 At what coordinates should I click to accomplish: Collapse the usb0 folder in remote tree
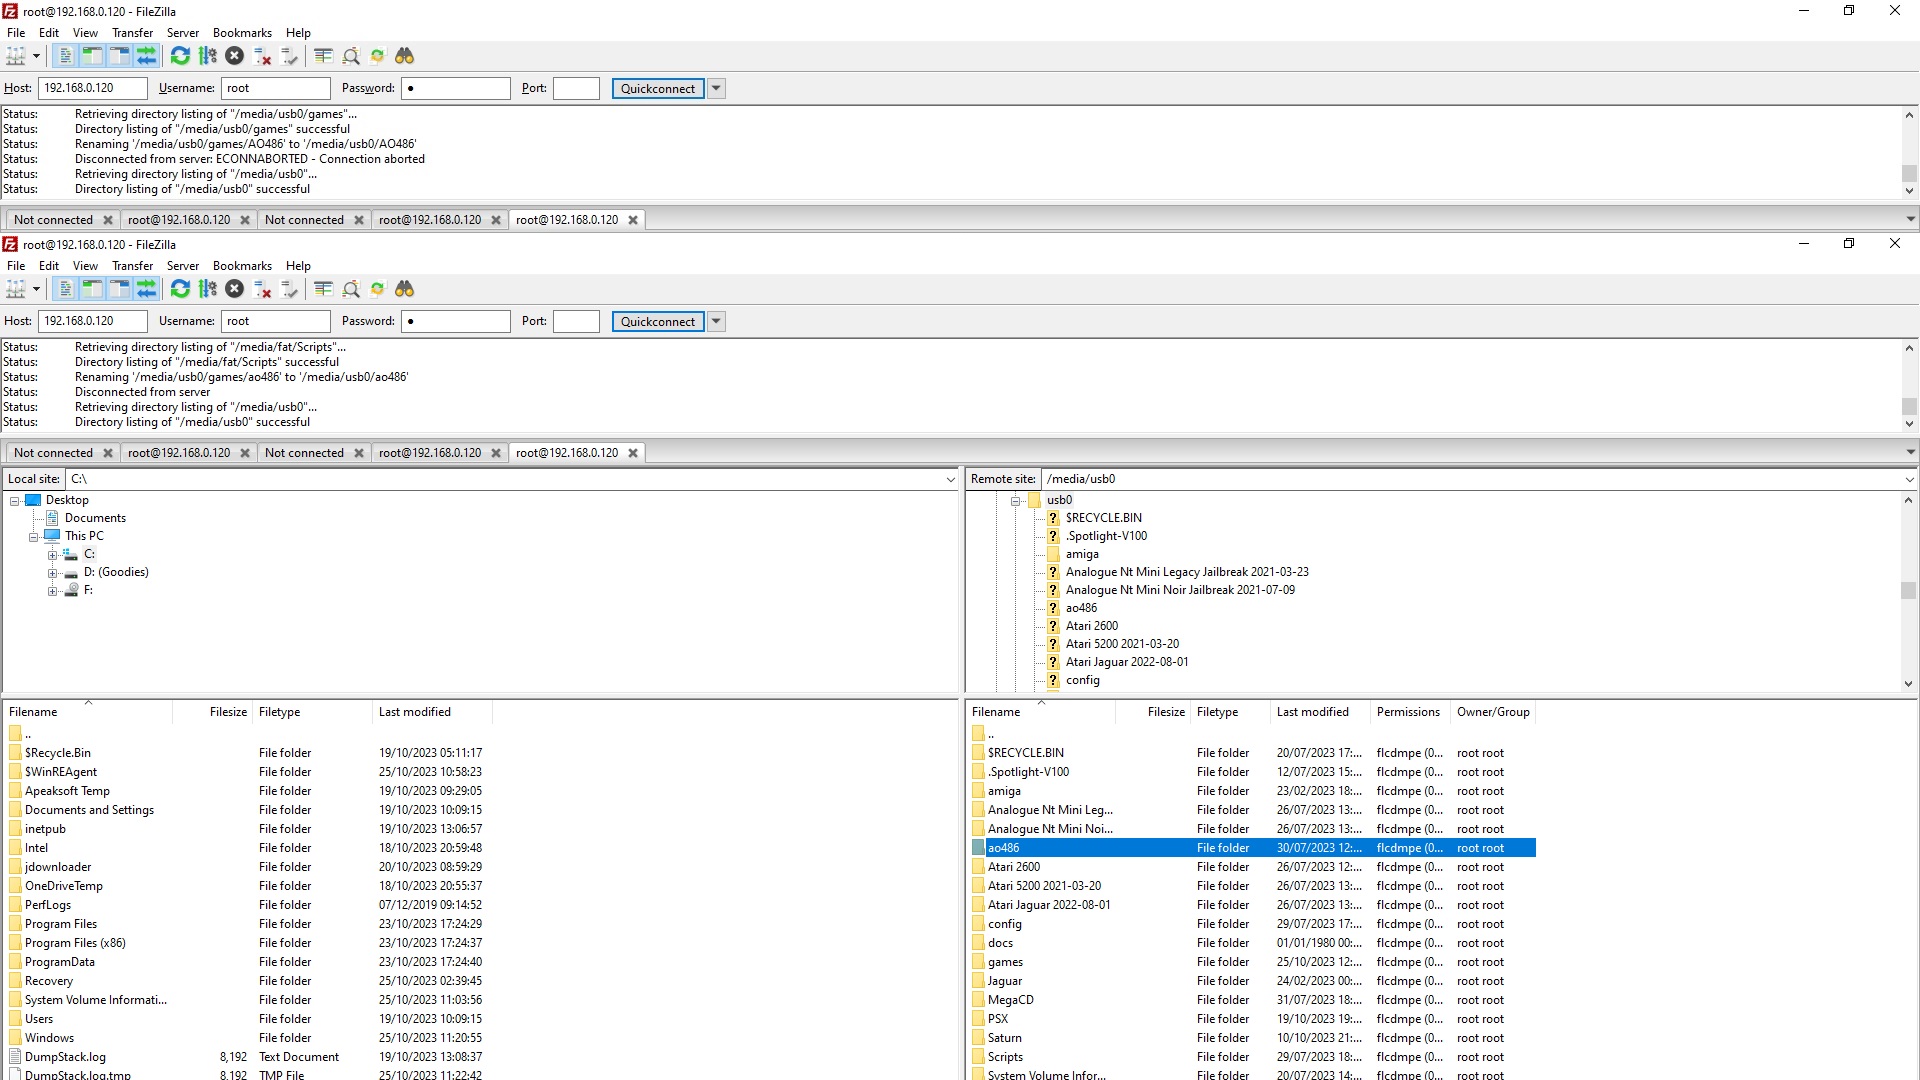coord(1015,501)
